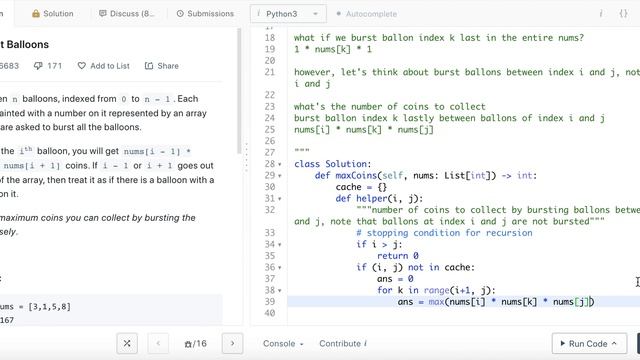The width and height of the screenshot is (640, 360).
Task: Click the 'Balloons' problem title
Action: [24, 44]
